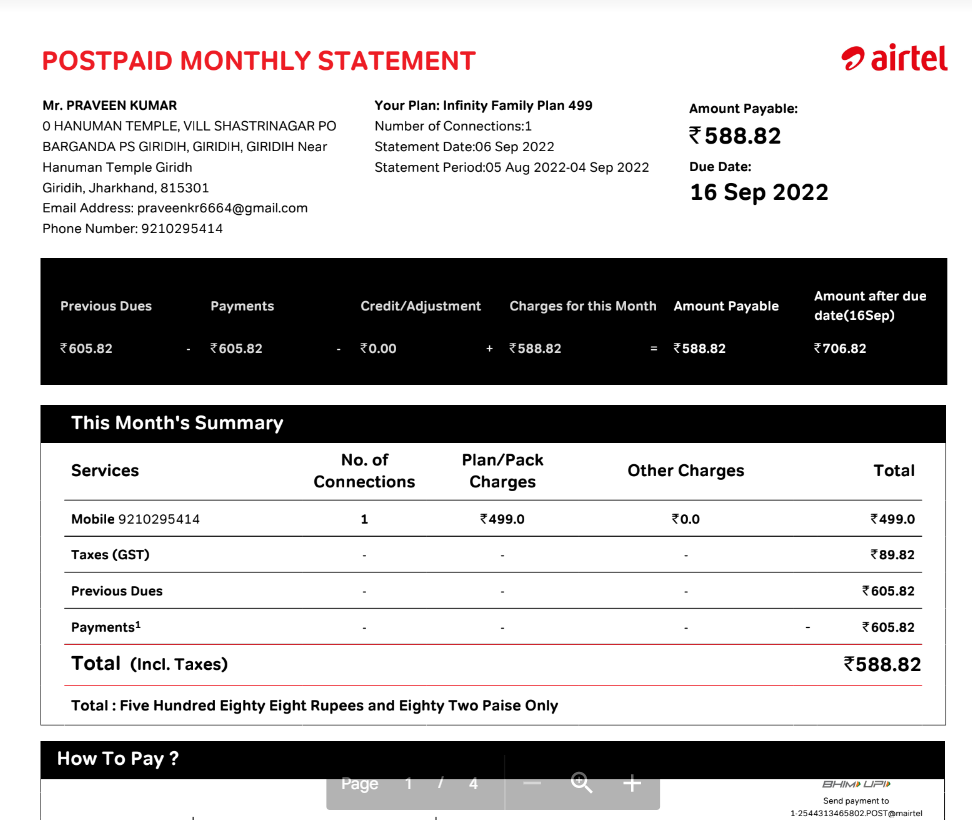Click ₹588.82 in Total (Incl. Taxes) row

click(882, 664)
